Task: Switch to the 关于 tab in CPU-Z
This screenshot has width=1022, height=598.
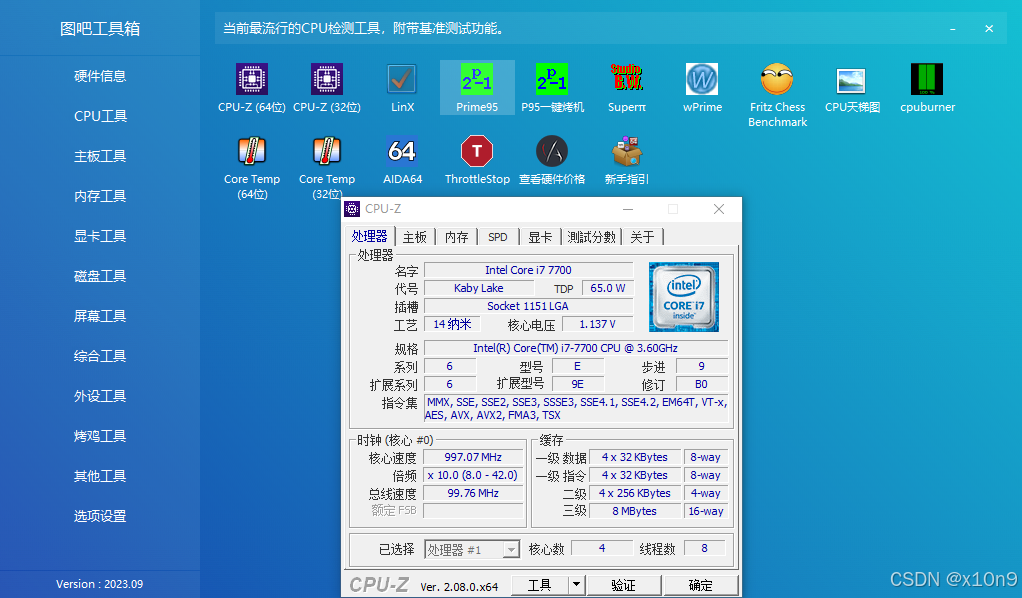Action: point(642,237)
